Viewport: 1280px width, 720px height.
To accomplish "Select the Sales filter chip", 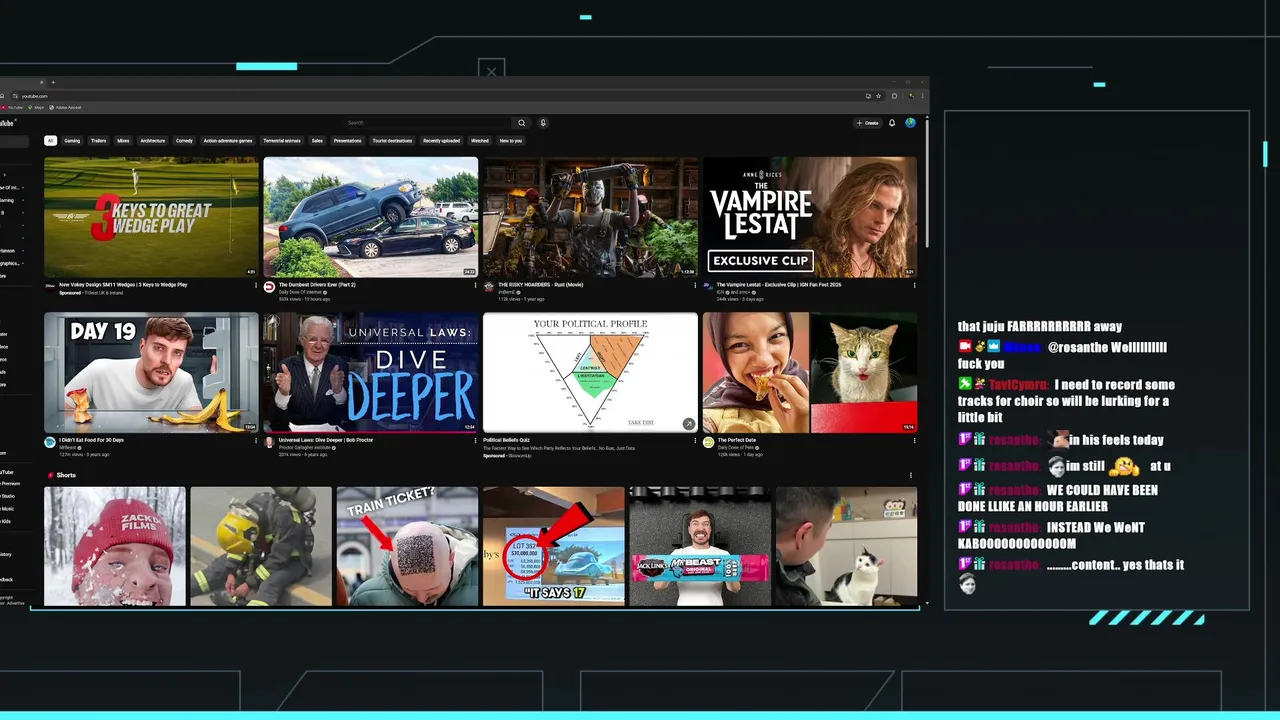I will (317, 141).
